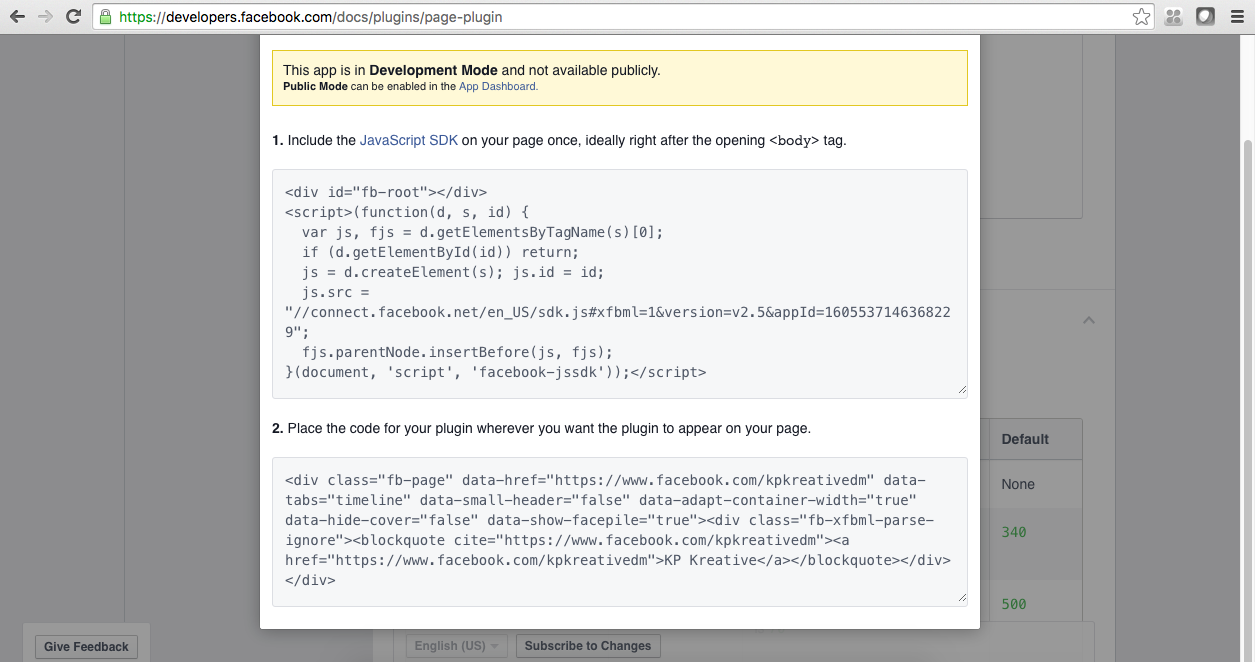Screen dimensions: 1255x662
Task: Click inside the fb-page plugin code box
Action: 620,531
